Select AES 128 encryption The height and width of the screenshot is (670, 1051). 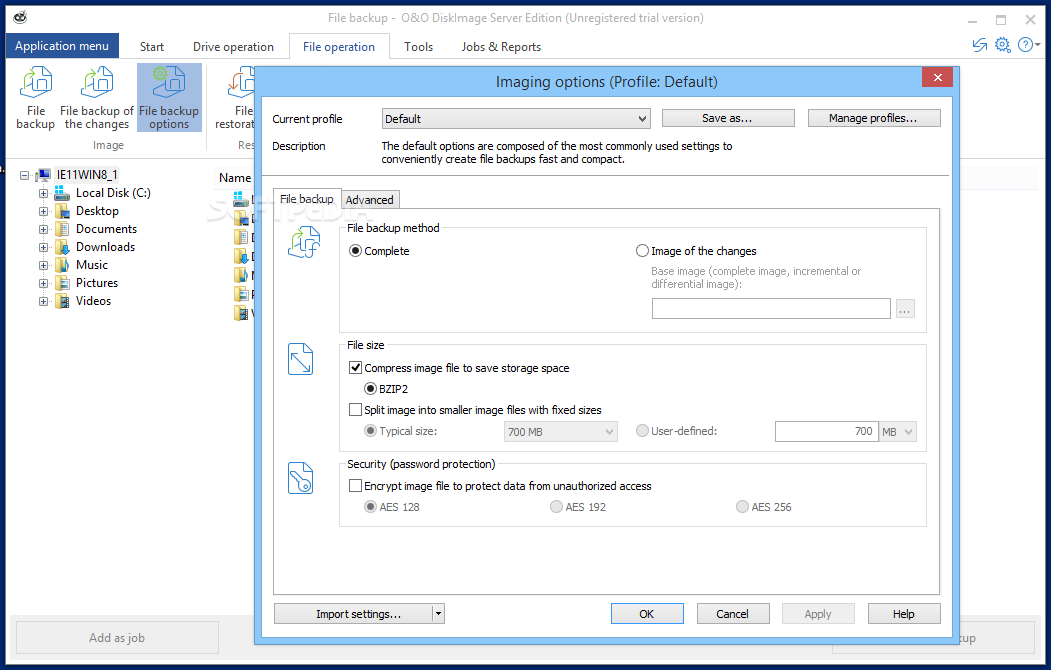(x=370, y=507)
